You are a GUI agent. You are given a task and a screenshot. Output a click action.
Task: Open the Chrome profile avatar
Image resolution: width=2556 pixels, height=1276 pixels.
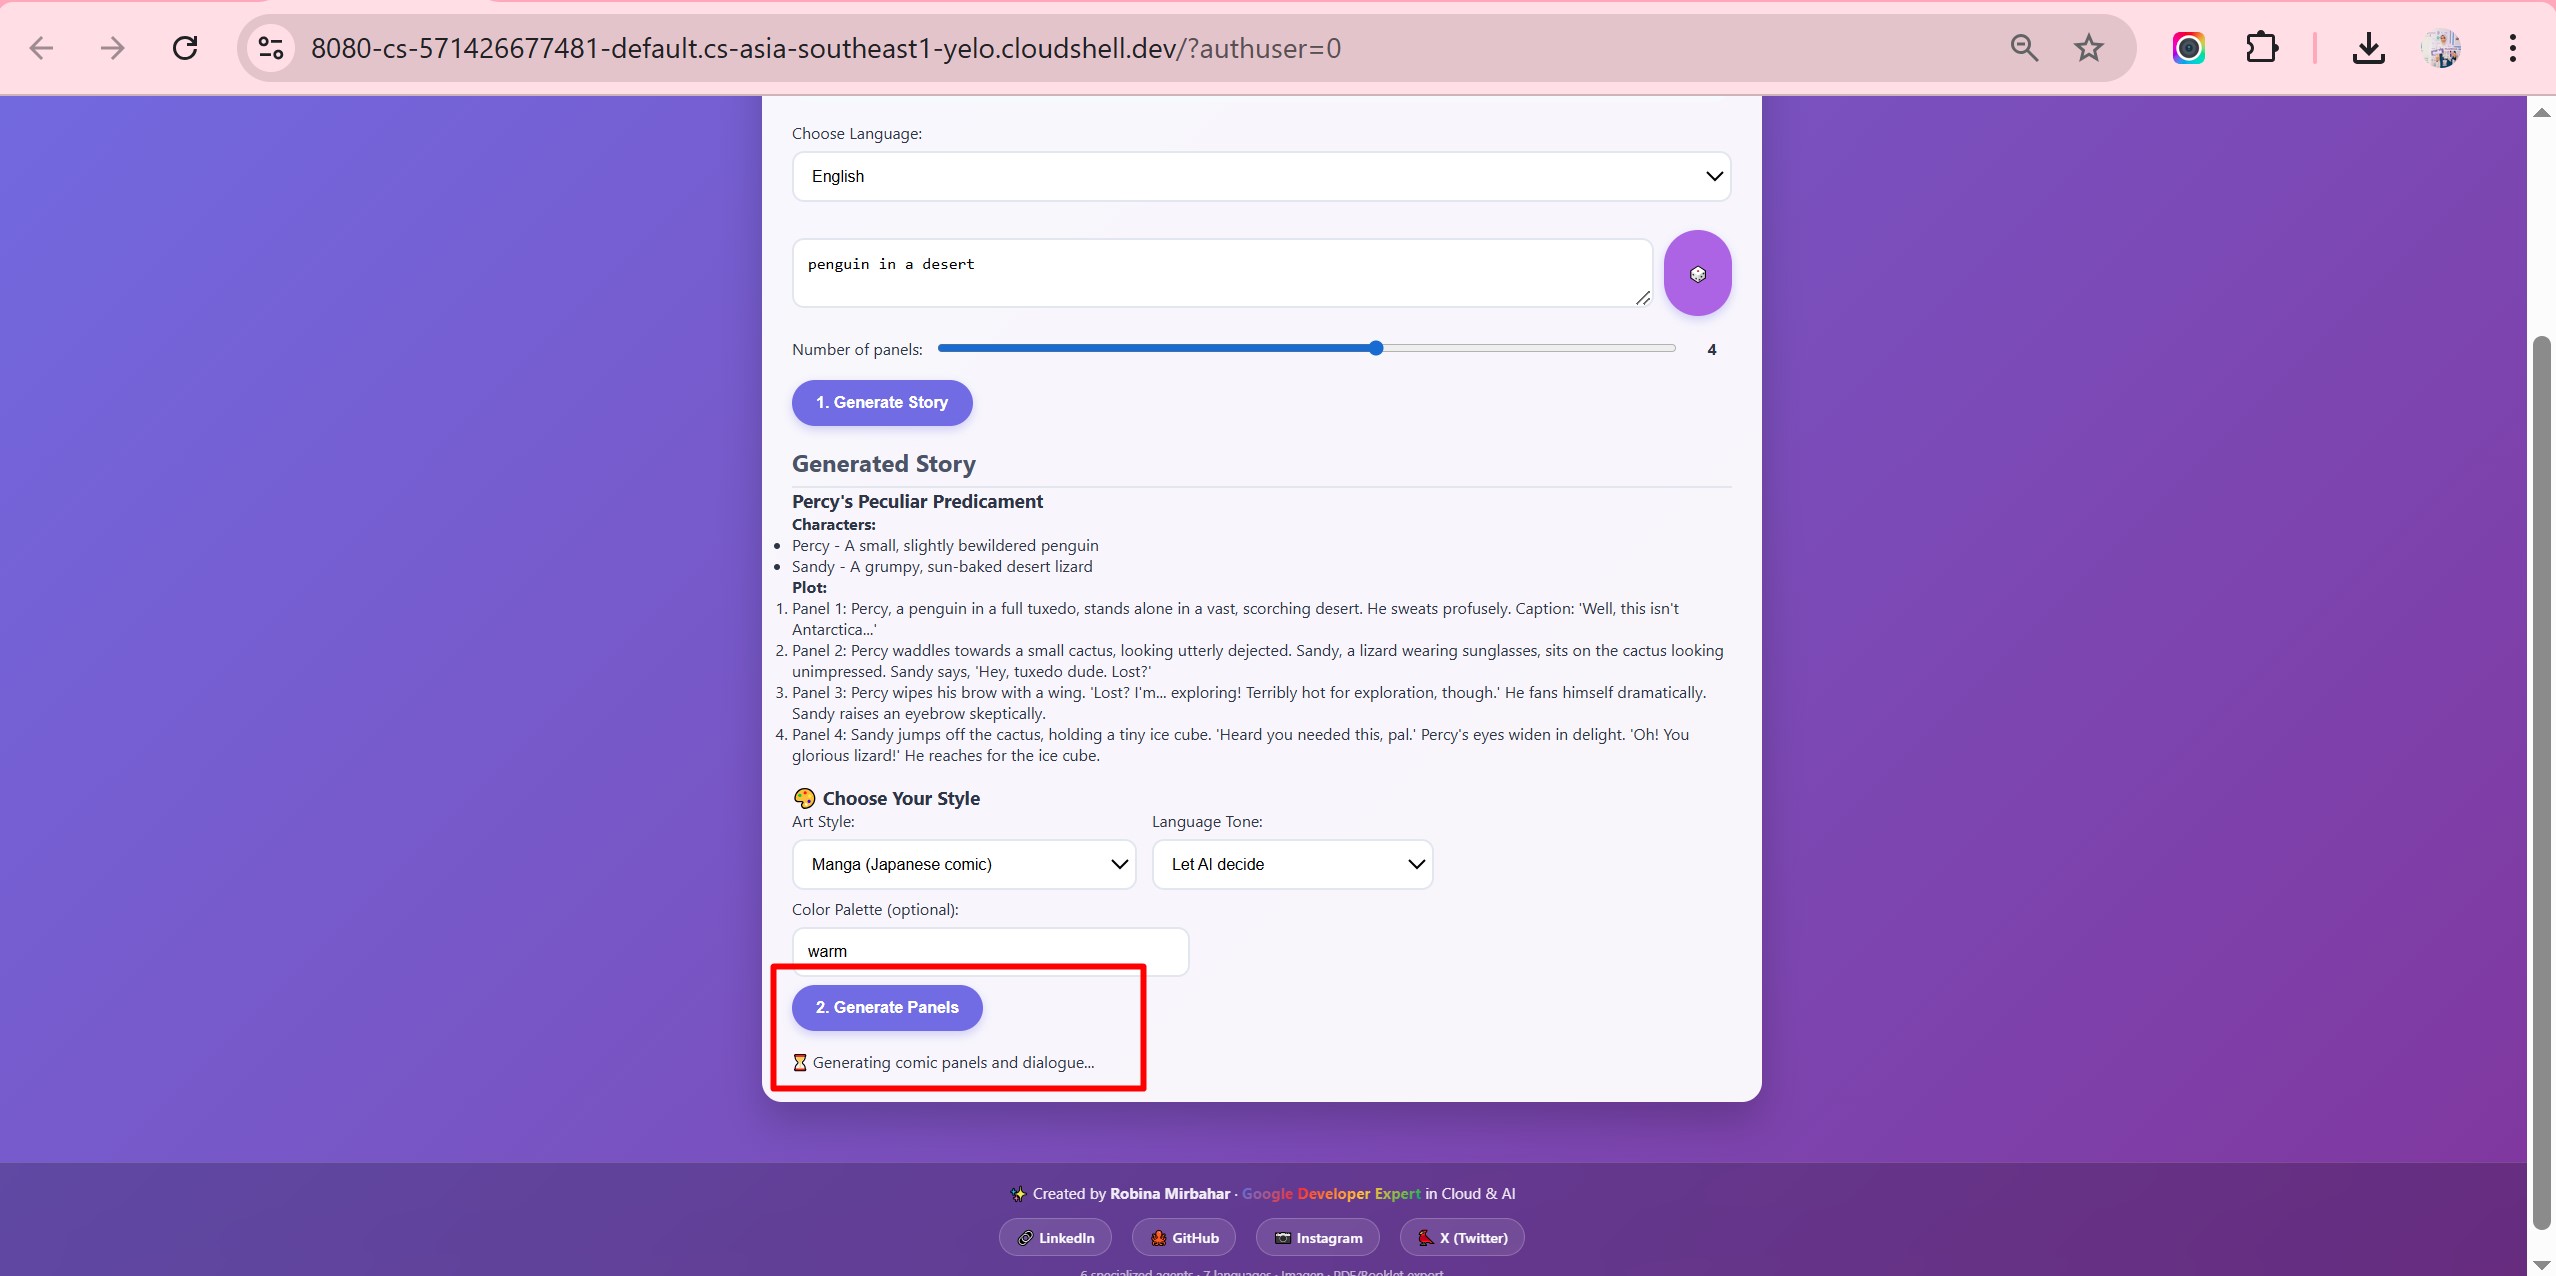(x=2441, y=48)
